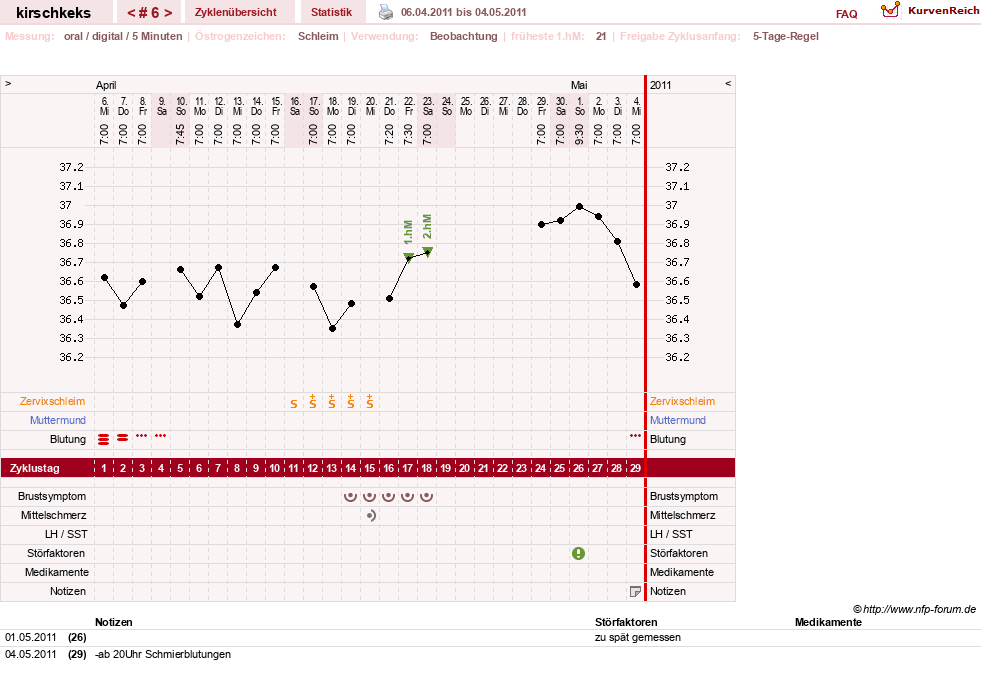Click the printer icon
This screenshot has width=981, height=681.
point(386,12)
